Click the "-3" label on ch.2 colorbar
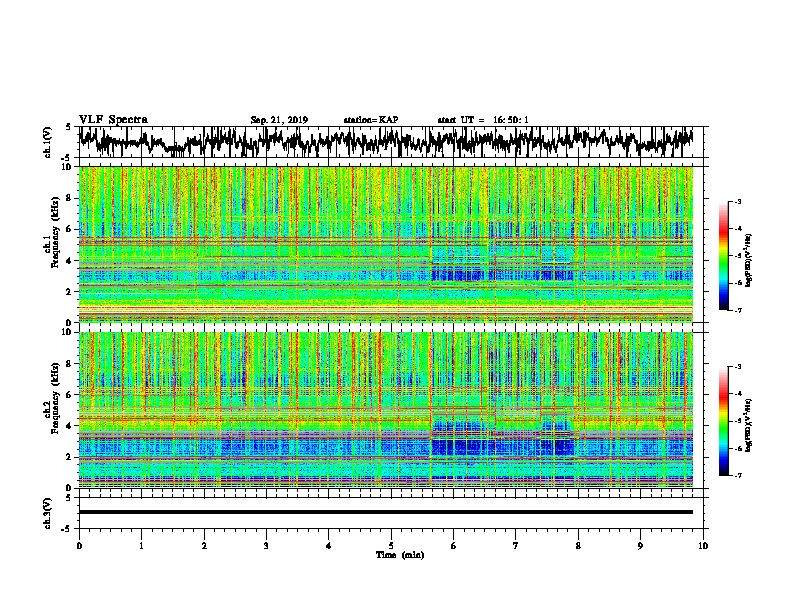The width and height of the screenshot is (792, 612). click(x=737, y=367)
